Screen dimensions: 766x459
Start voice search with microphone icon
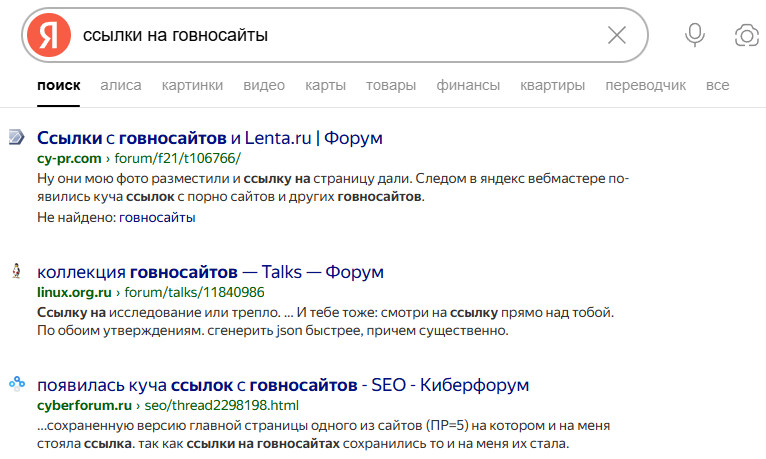click(x=694, y=36)
